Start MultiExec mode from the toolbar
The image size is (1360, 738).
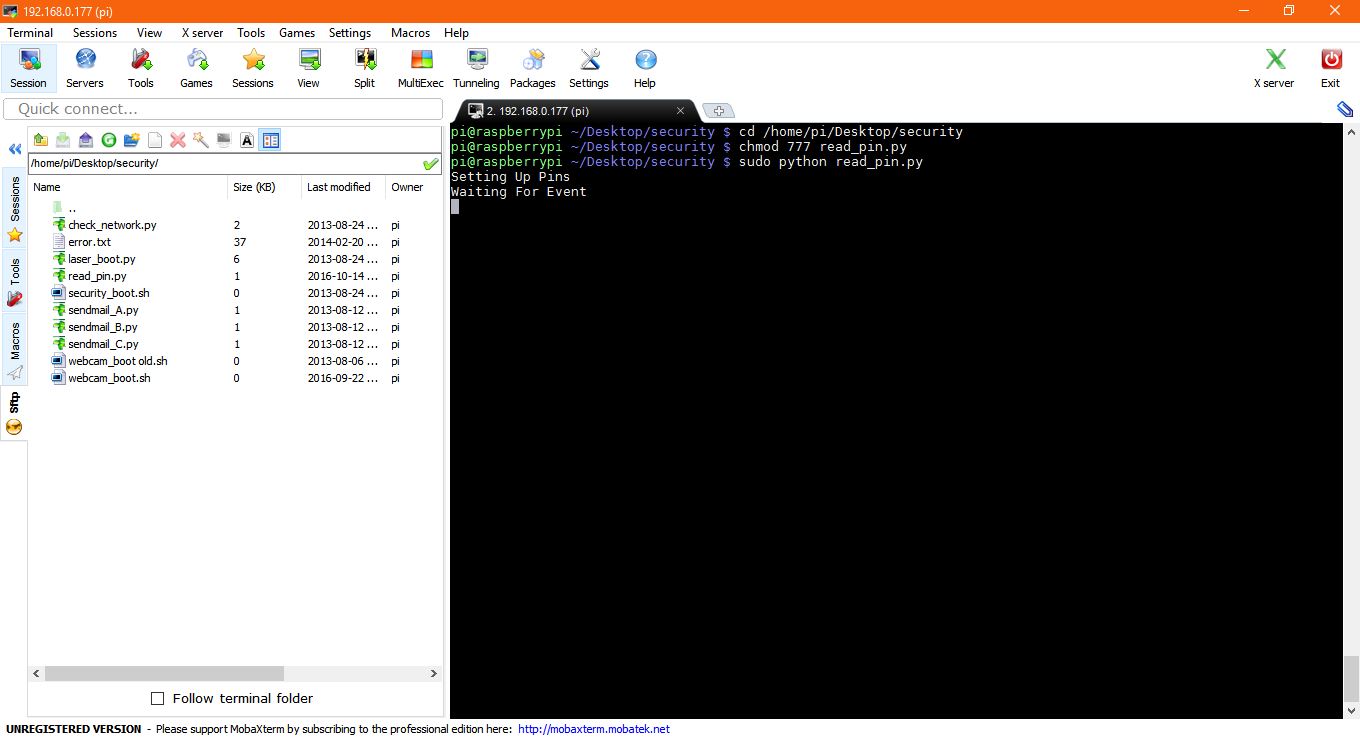(421, 68)
